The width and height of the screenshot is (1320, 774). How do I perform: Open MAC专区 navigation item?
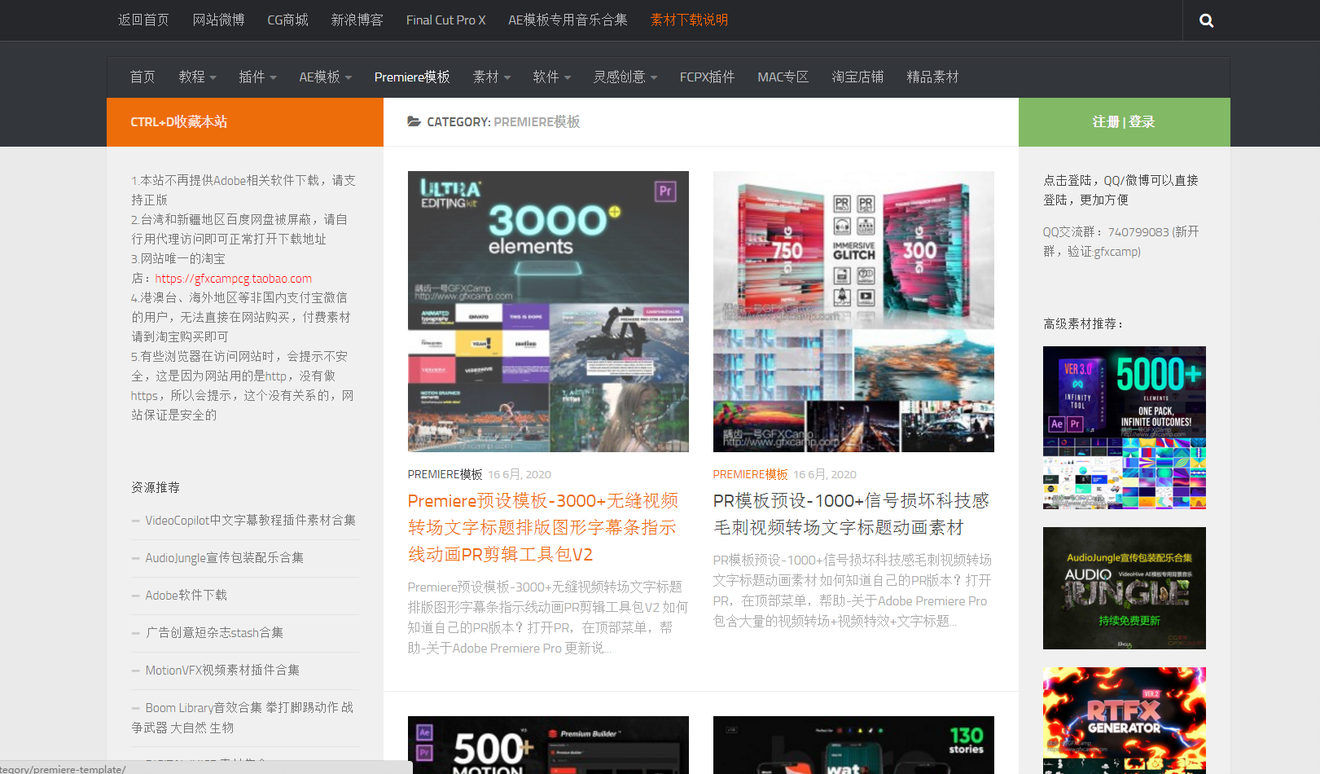pyautogui.click(x=783, y=77)
